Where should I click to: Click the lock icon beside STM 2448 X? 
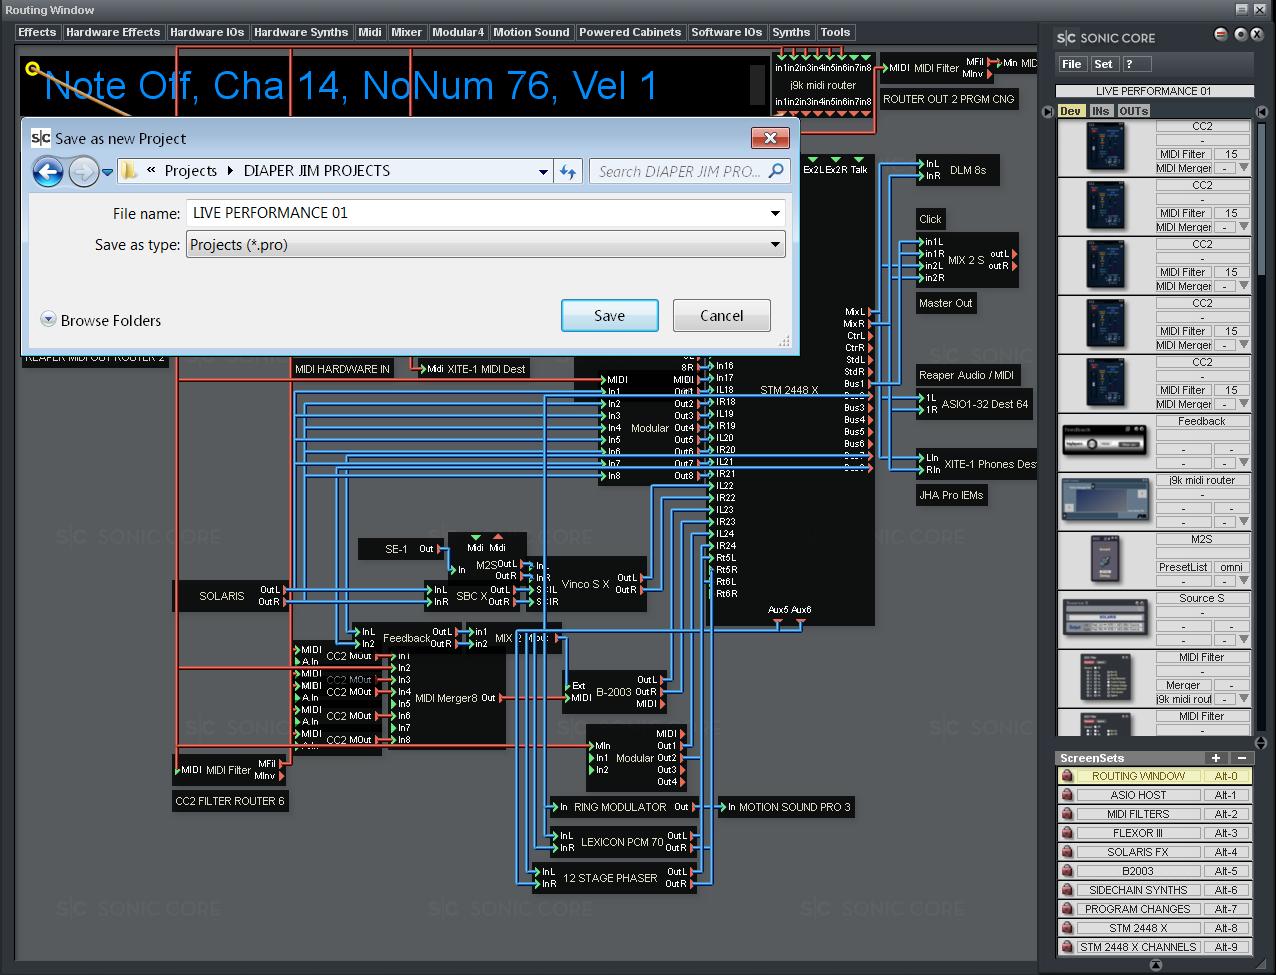click(x=1067, y=928)
